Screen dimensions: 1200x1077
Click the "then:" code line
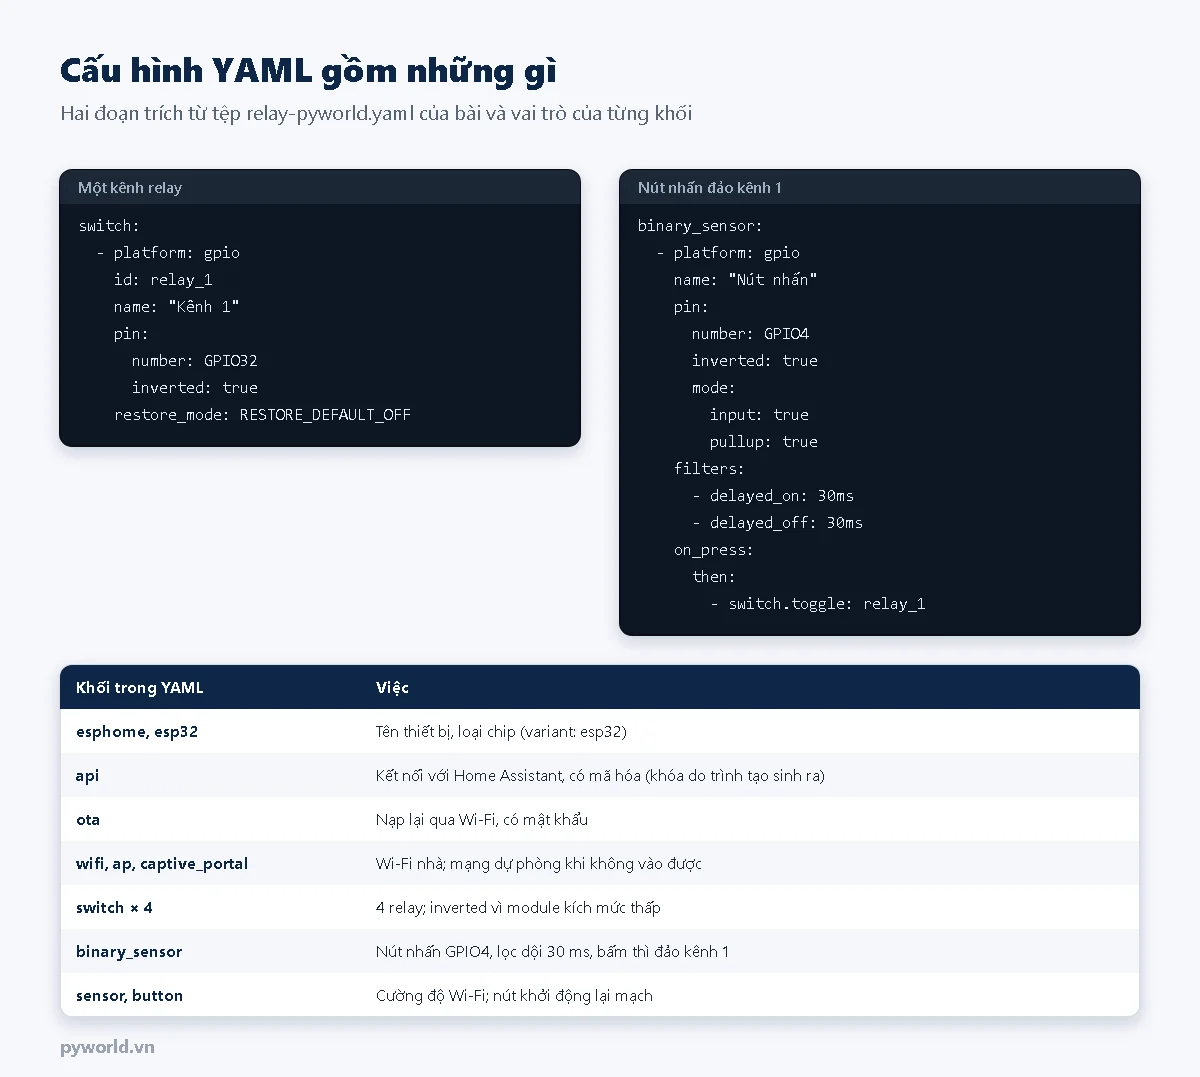coord(713,577)
